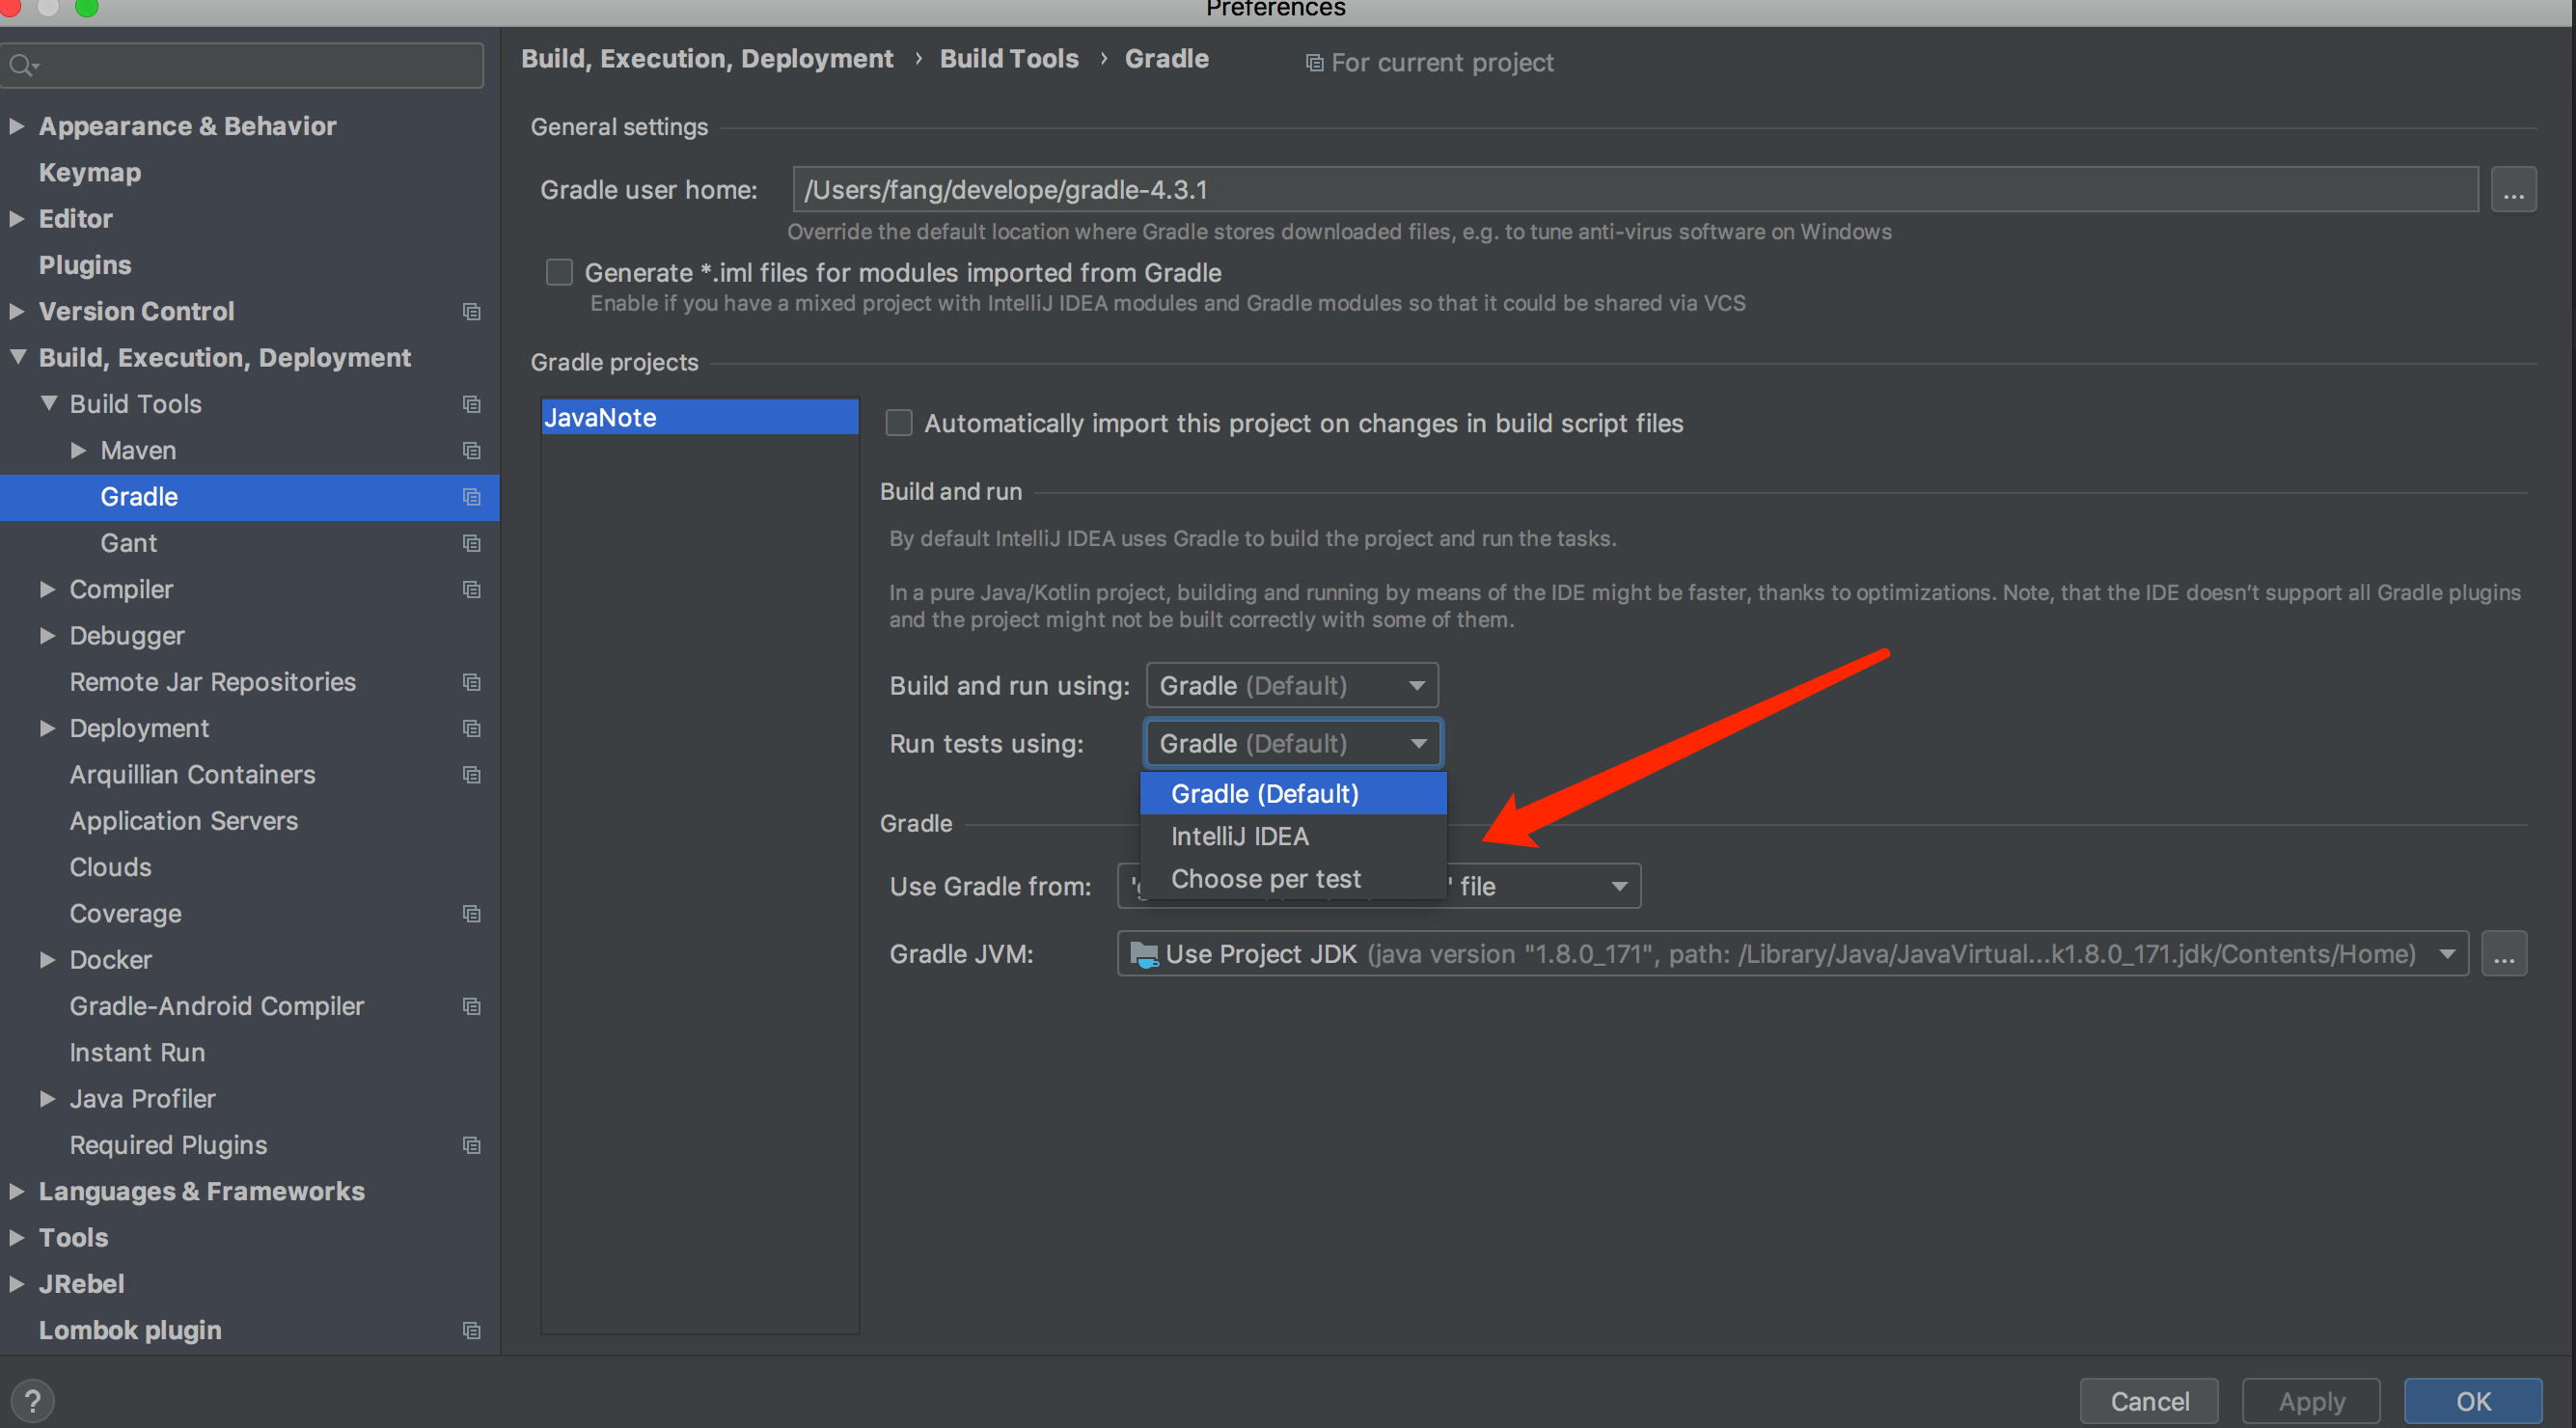The height and width of the screenshot is (1428, 2576).
Task: Browse for Gradle user home with the ellipsis icon
Action: pyautogui.click(x=2513, y=188)
